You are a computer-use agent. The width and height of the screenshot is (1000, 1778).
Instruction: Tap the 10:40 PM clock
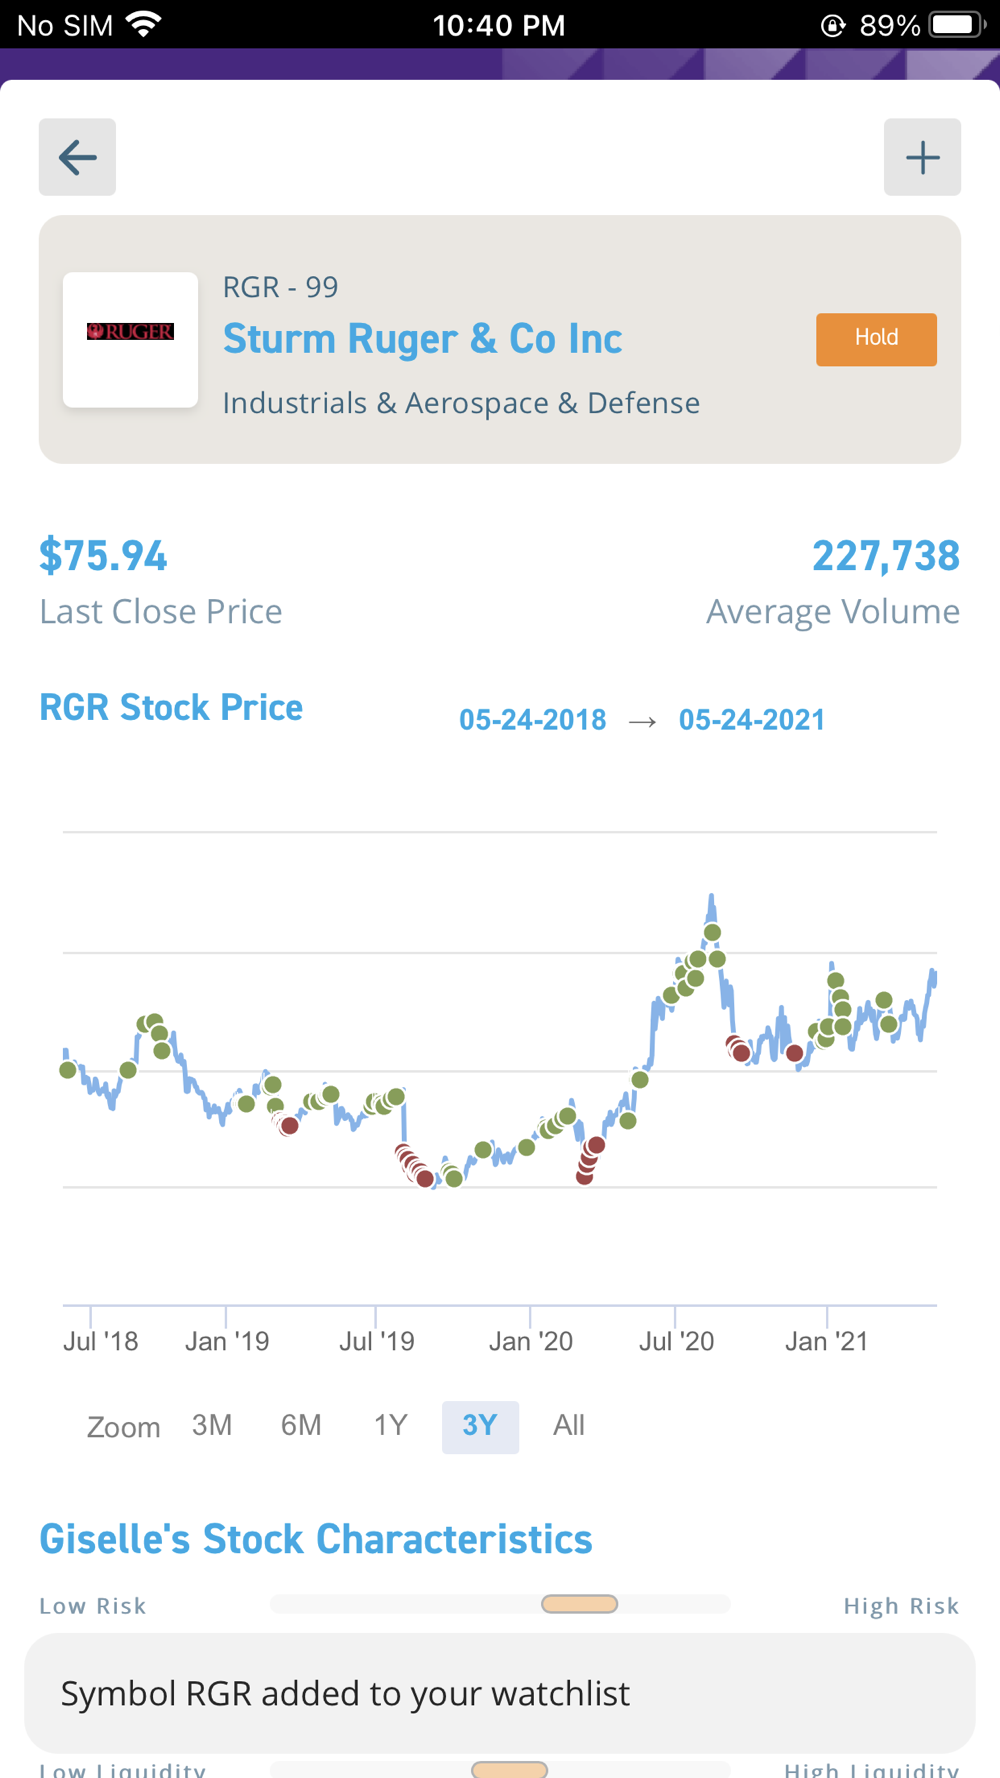tap(499, 25)
